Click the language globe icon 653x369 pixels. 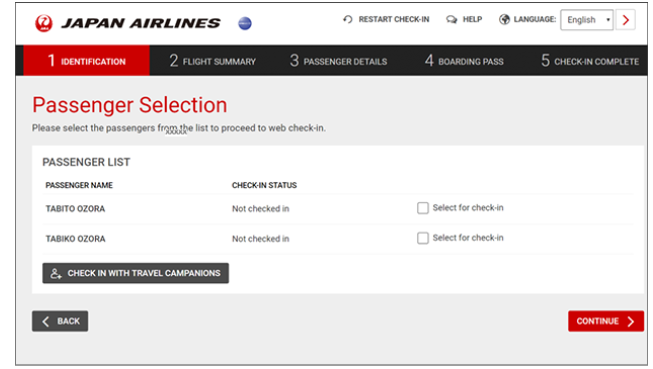click(504, 19)
